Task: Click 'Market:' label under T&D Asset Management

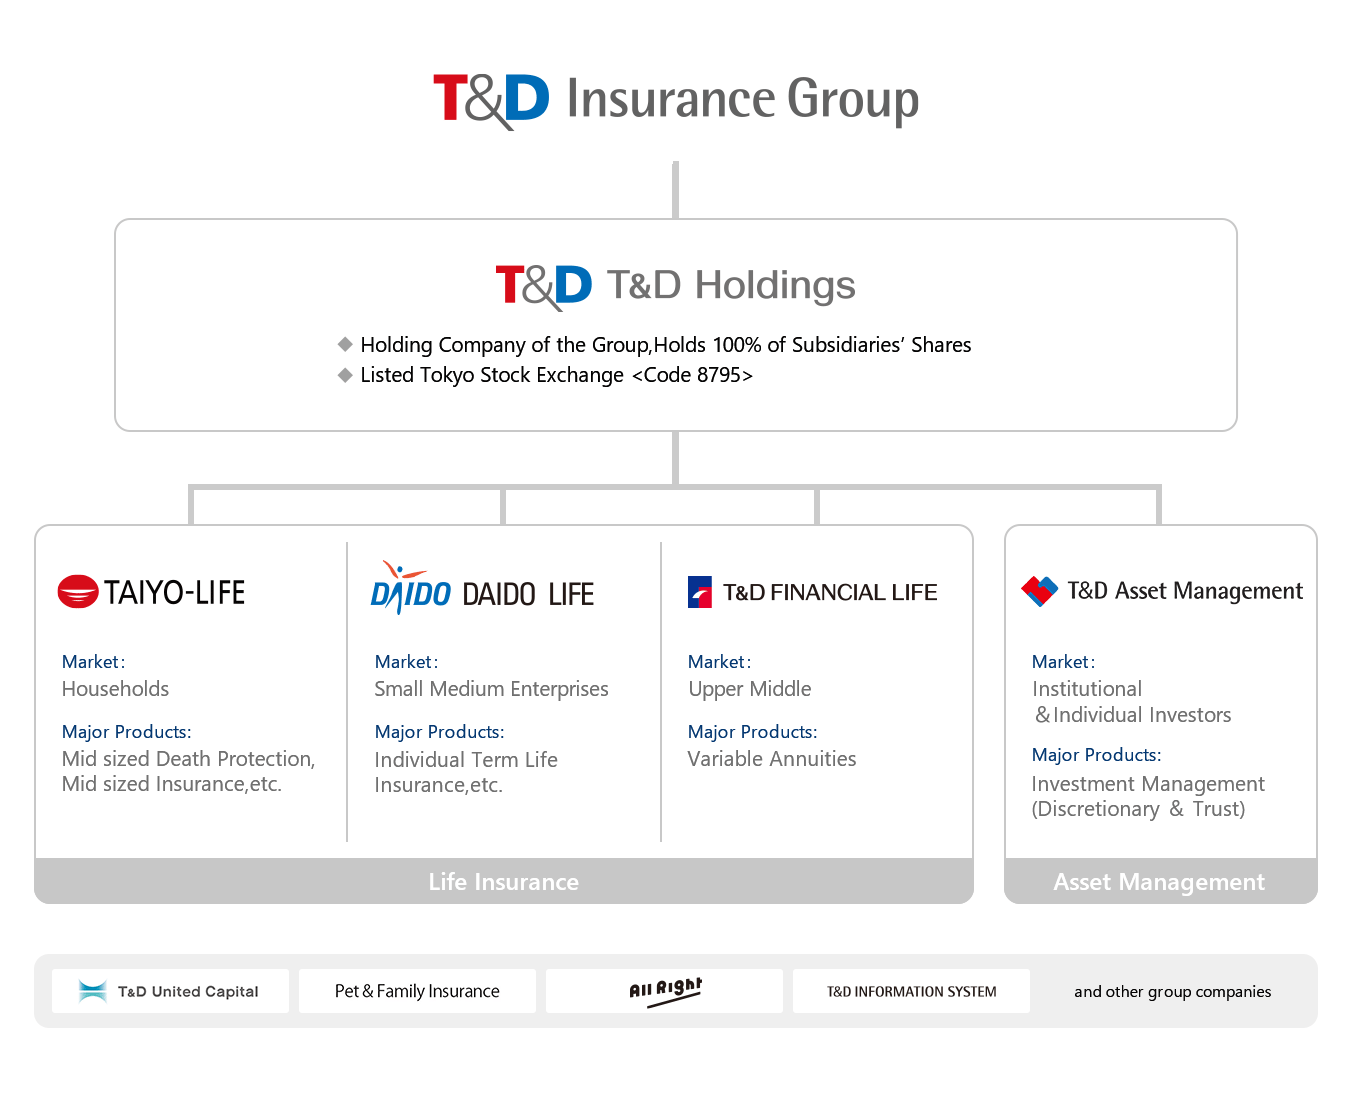Action: 1064,662
